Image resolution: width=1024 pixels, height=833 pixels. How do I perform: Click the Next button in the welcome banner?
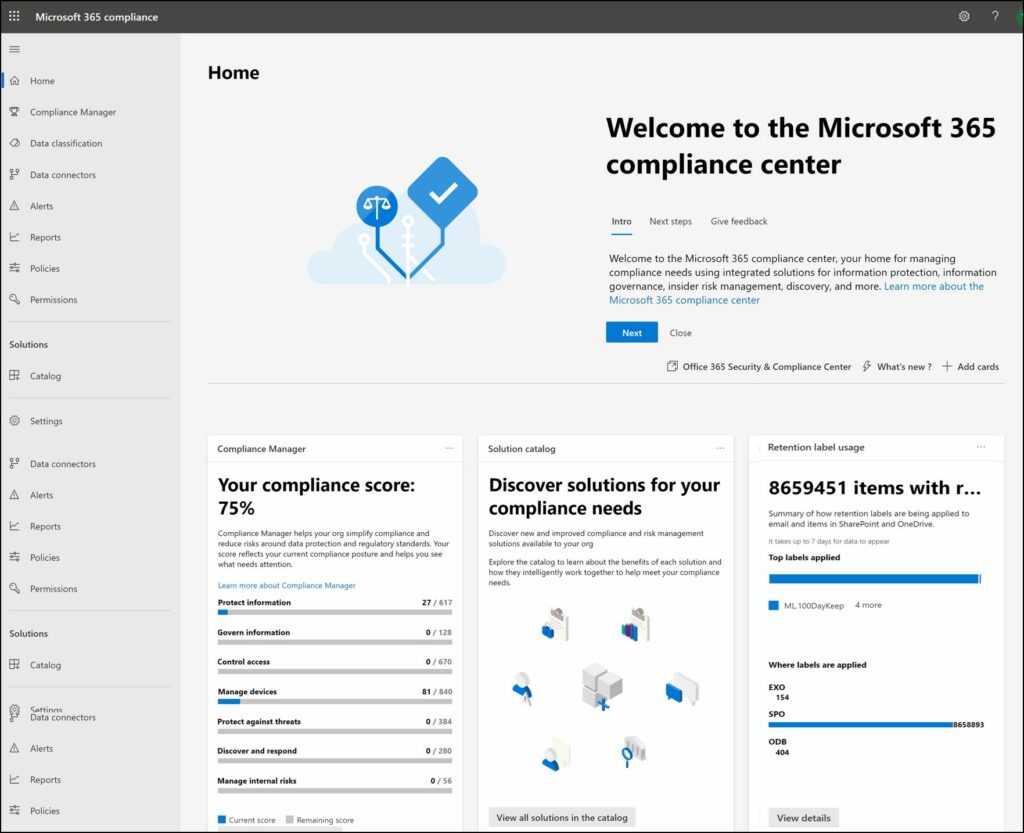pyautogui.click(x=631, y=332)
